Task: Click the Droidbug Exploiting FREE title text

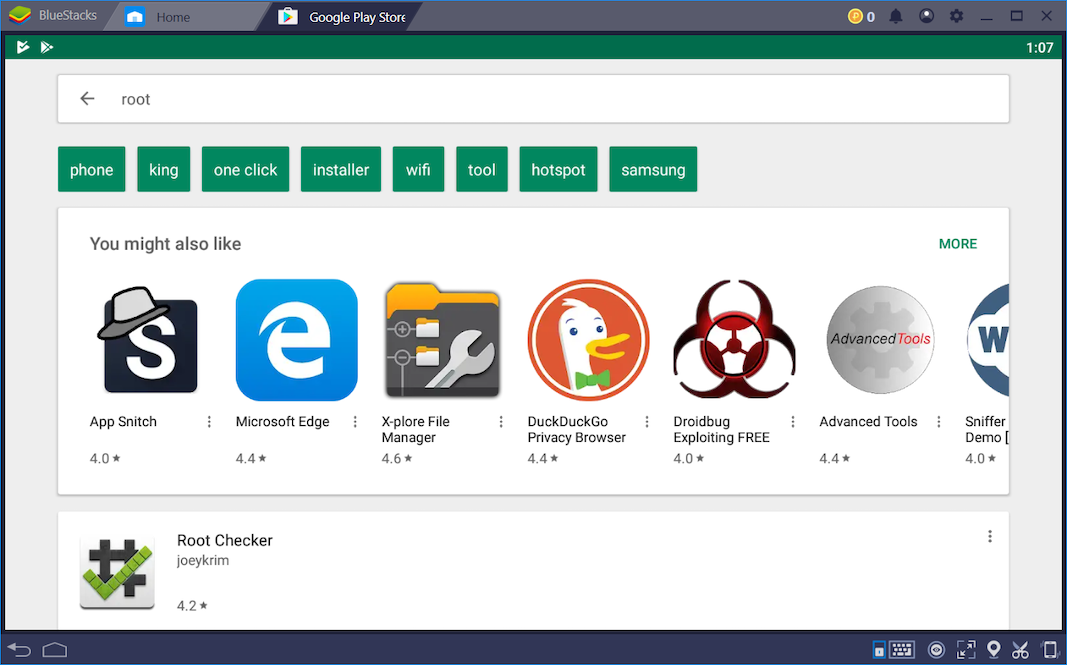Action: [721, 429]
